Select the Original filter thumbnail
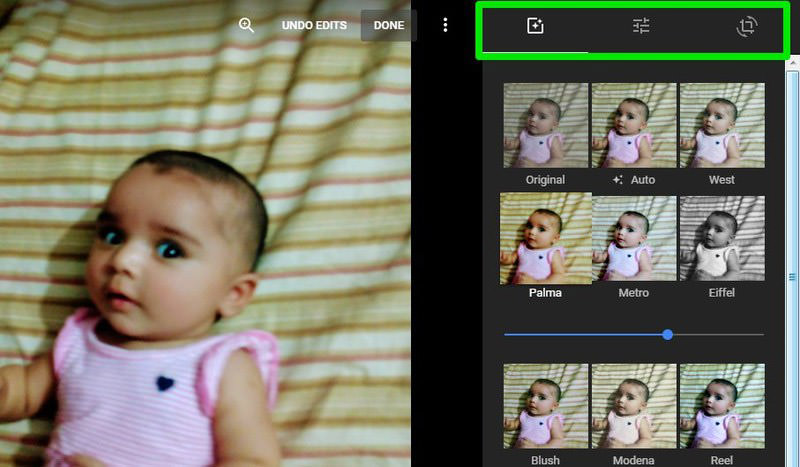 [x=545, y=126]
